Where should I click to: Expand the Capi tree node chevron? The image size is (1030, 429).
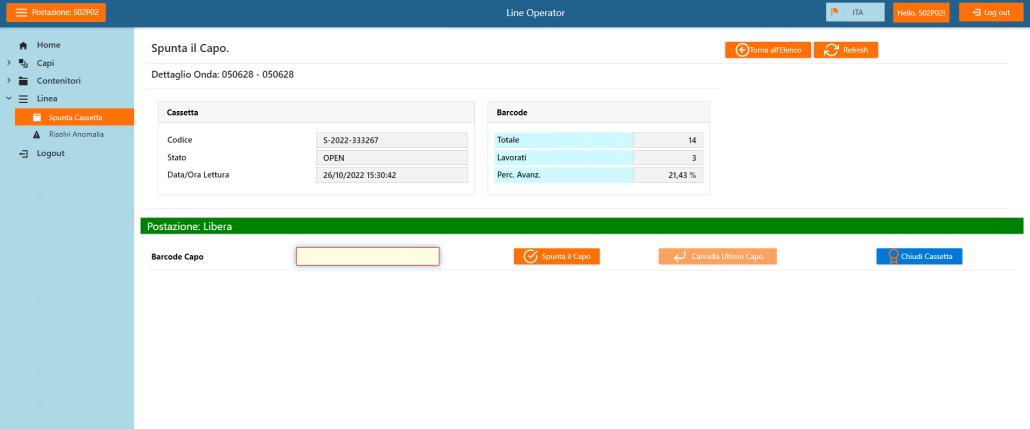(9, 63)
